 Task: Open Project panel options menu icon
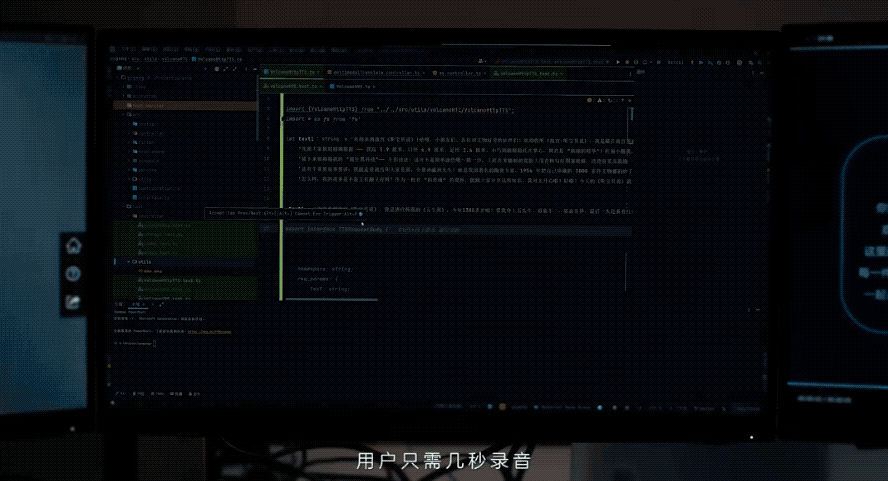pos(245,69)
